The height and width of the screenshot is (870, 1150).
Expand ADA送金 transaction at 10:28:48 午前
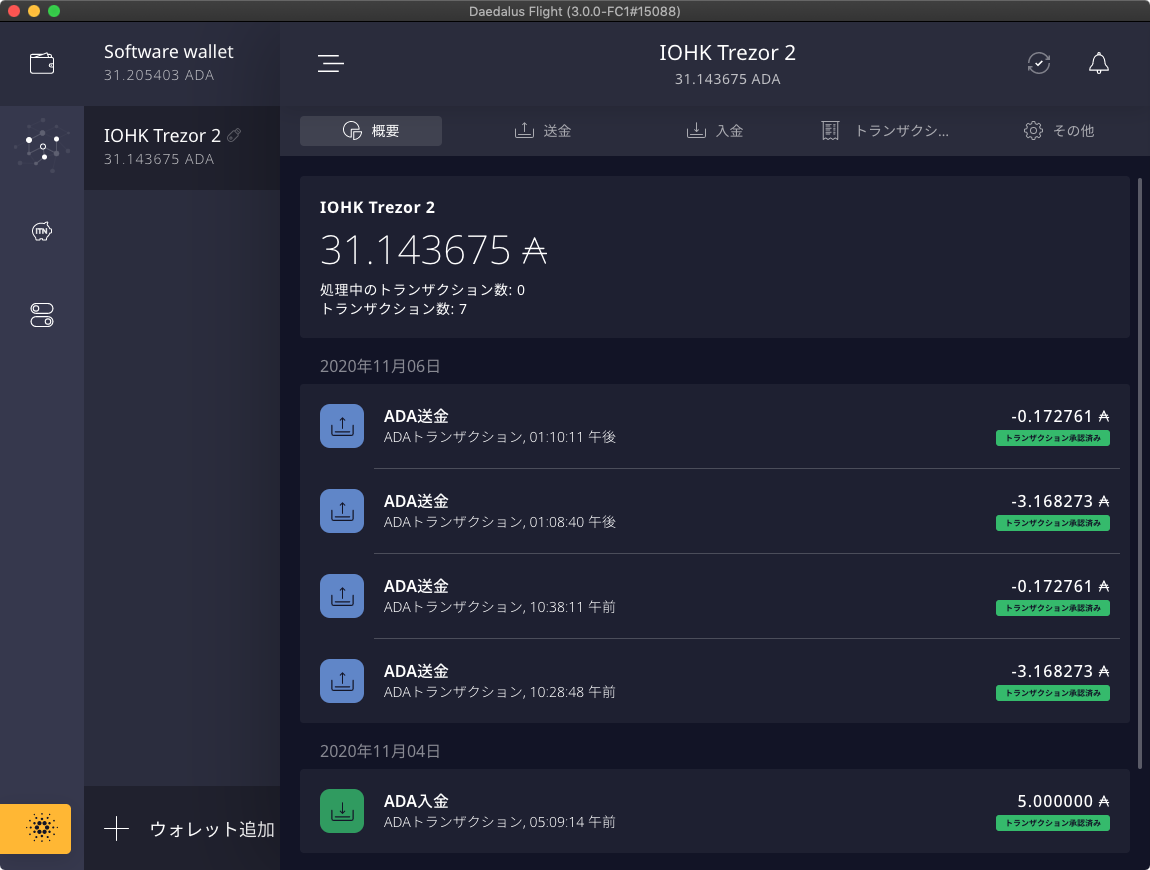pos(714,681)
